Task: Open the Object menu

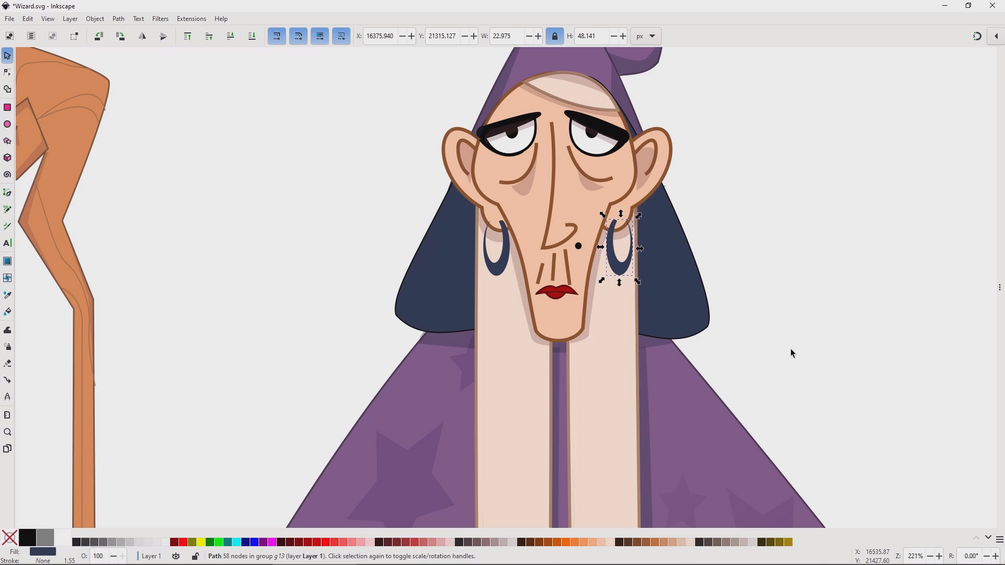Action: click(x=95, y=19)
